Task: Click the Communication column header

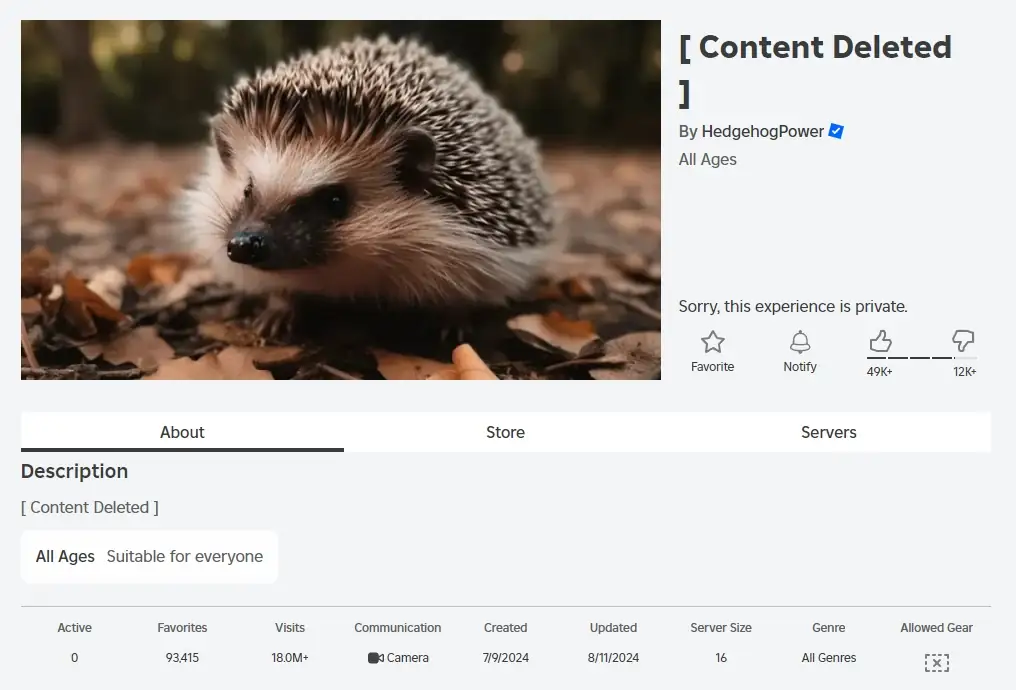Action: 397,628
